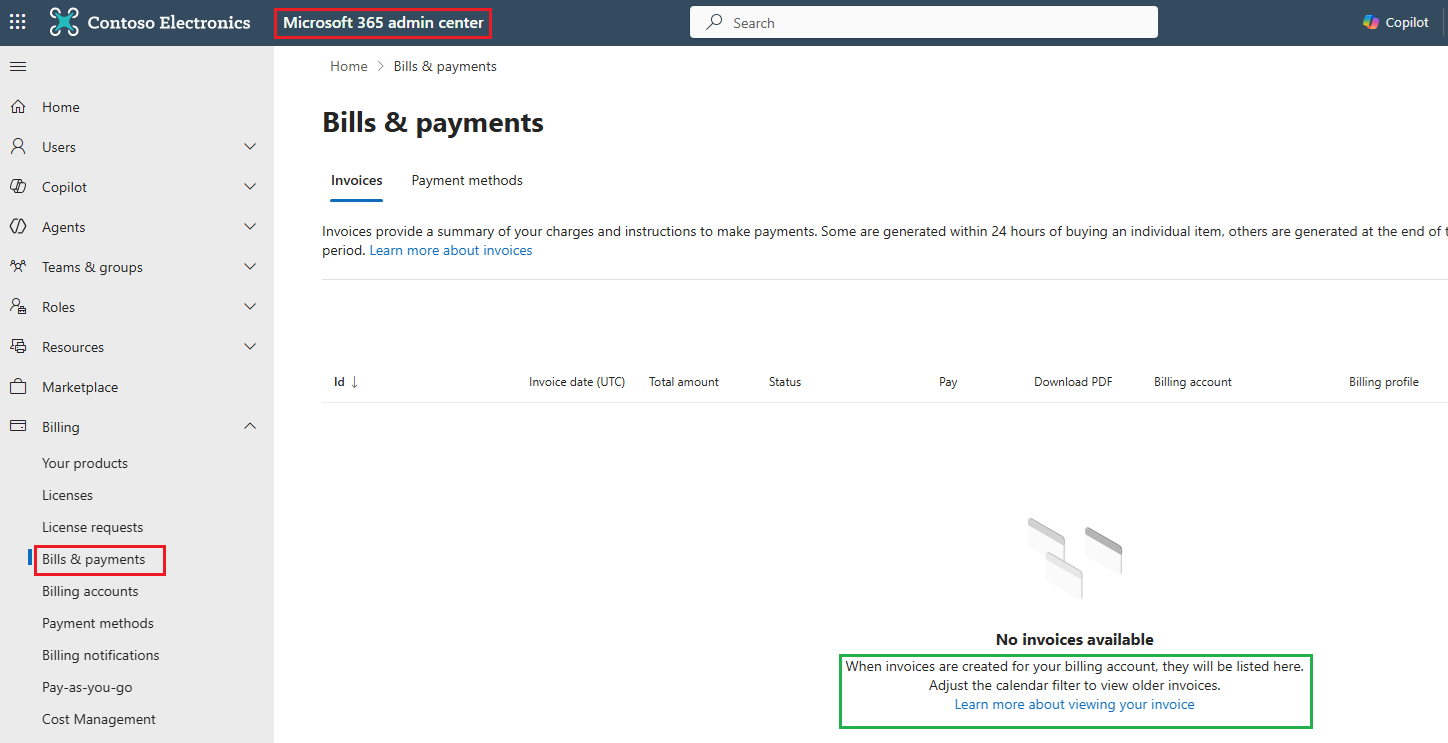This screenshot has width=1448, height=743.
Task: Click the Learn more about invoices link
Action: point(451,251)
